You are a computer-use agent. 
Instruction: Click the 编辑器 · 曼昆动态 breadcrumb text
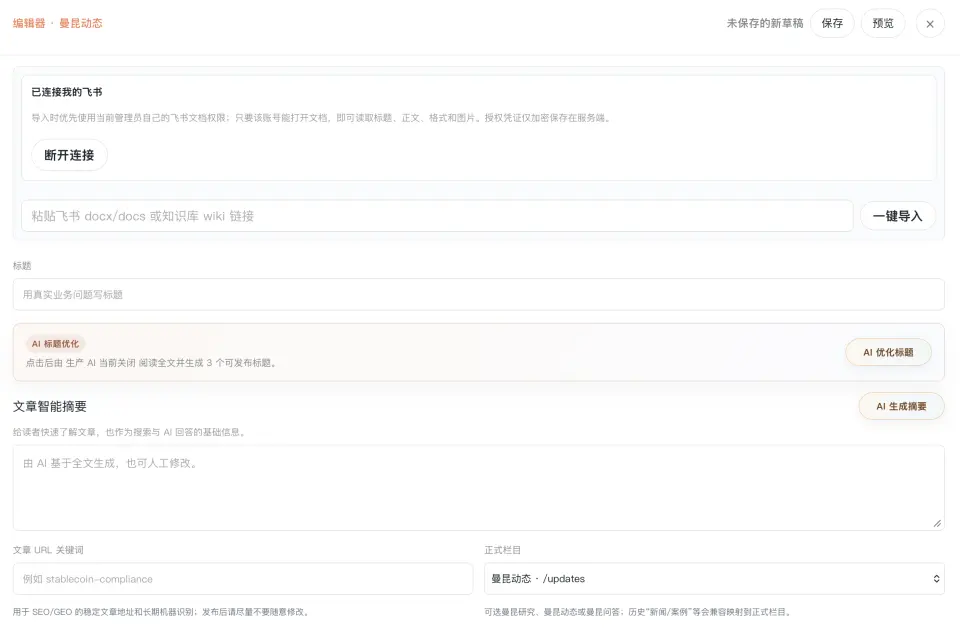pos(58,23)
